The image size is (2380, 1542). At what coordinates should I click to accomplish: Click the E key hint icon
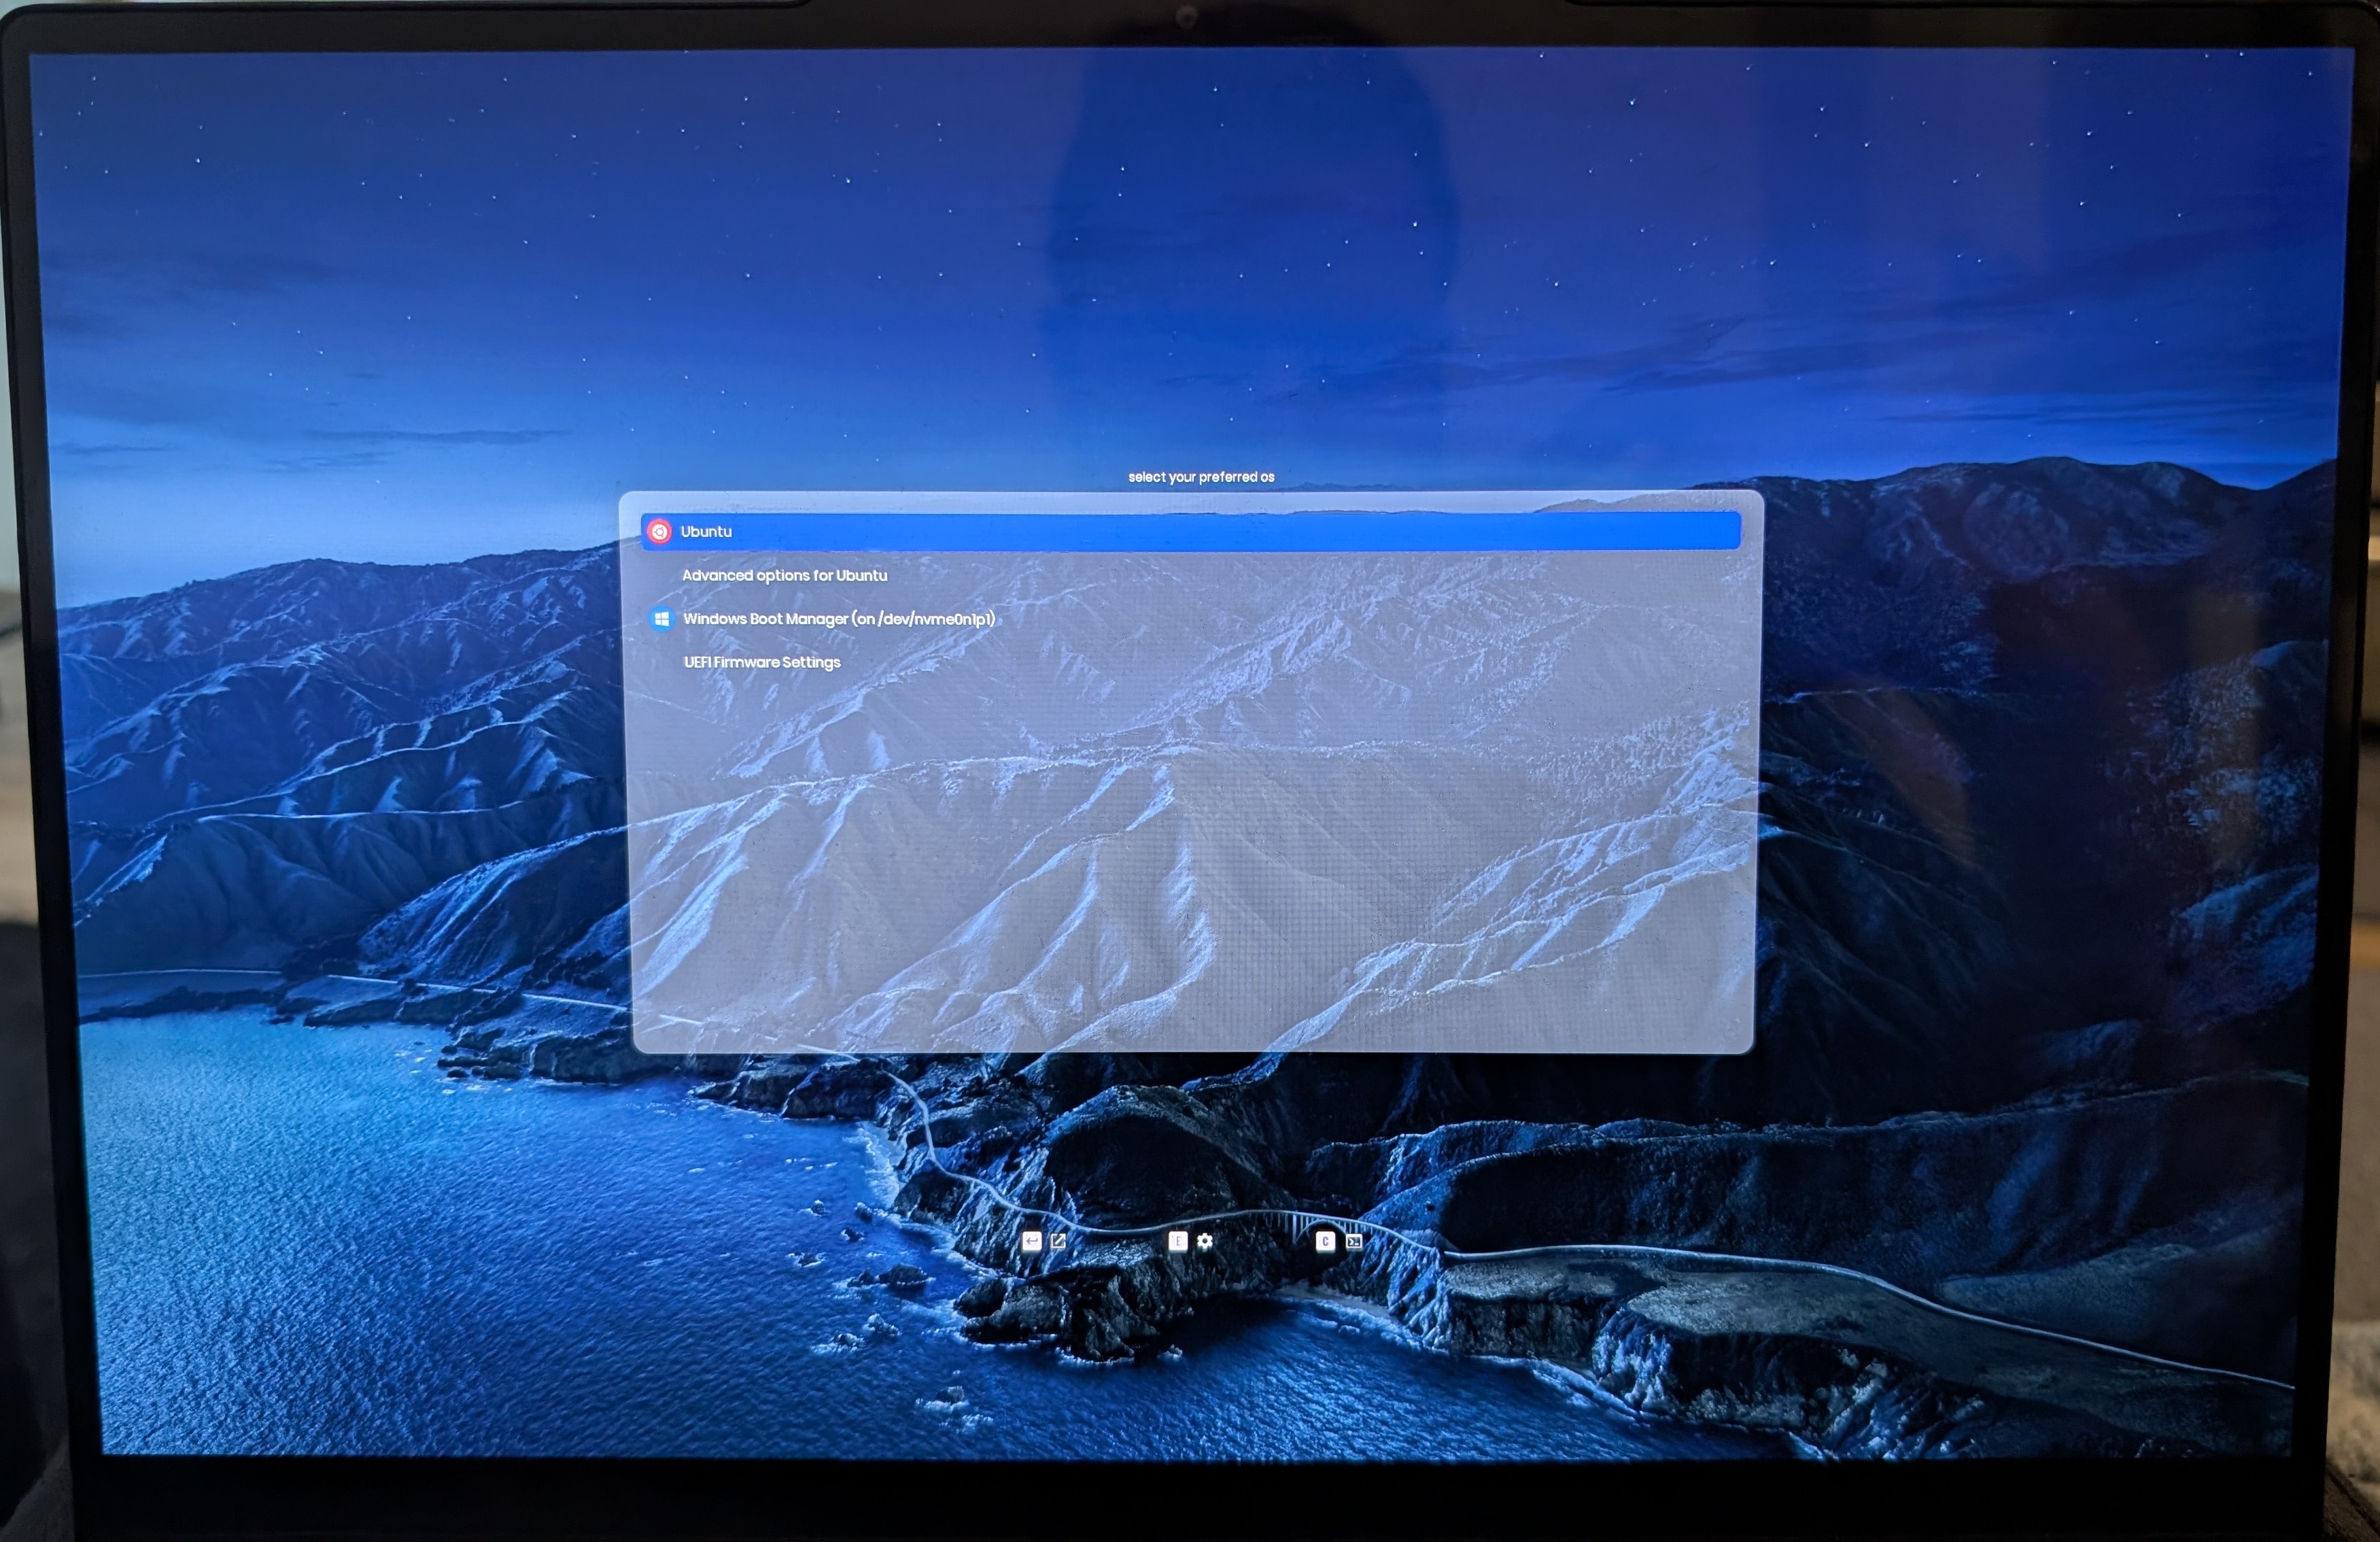1177,1241
